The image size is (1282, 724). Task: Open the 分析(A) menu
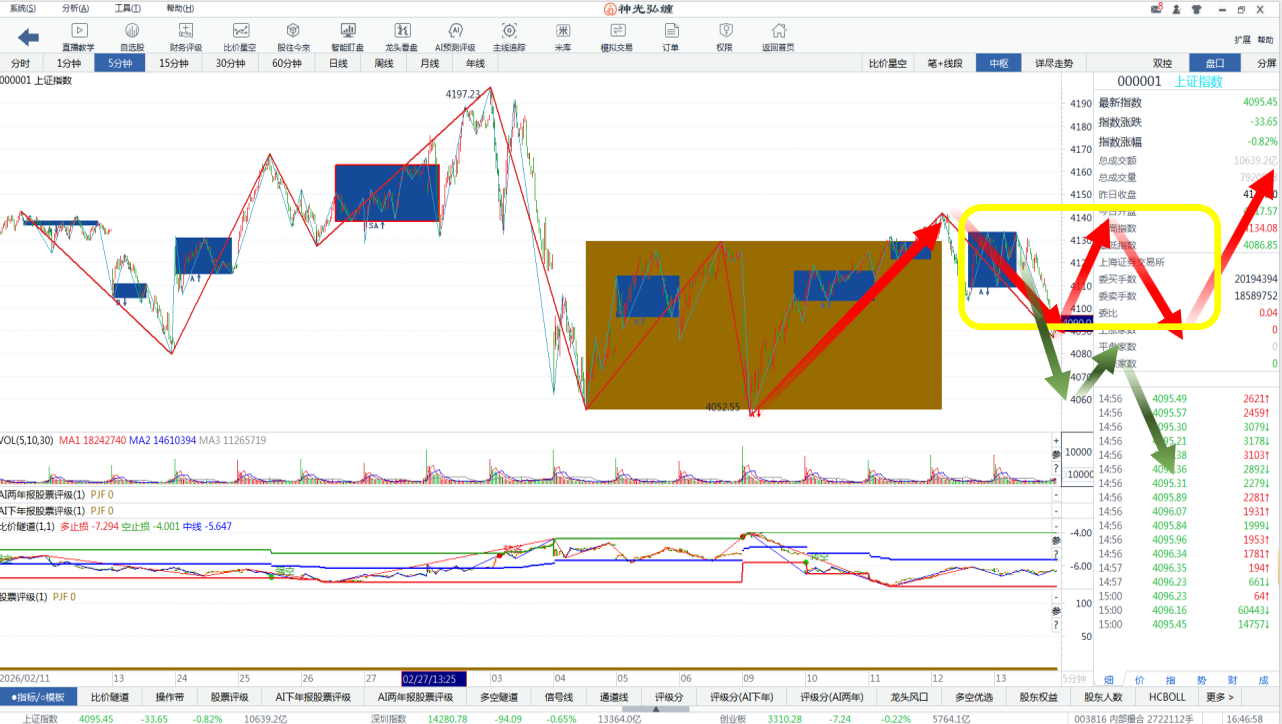click(x=75, y=8)
